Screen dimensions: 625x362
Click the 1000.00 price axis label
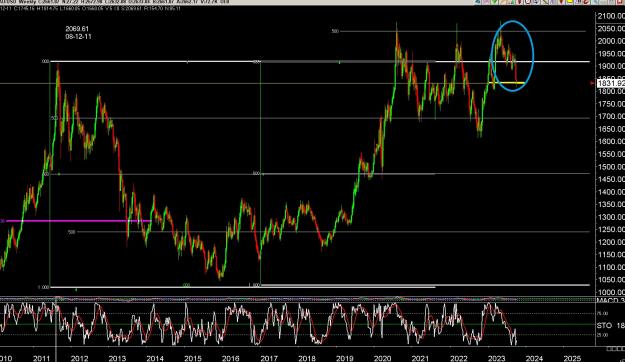click(x=611, y=292)
